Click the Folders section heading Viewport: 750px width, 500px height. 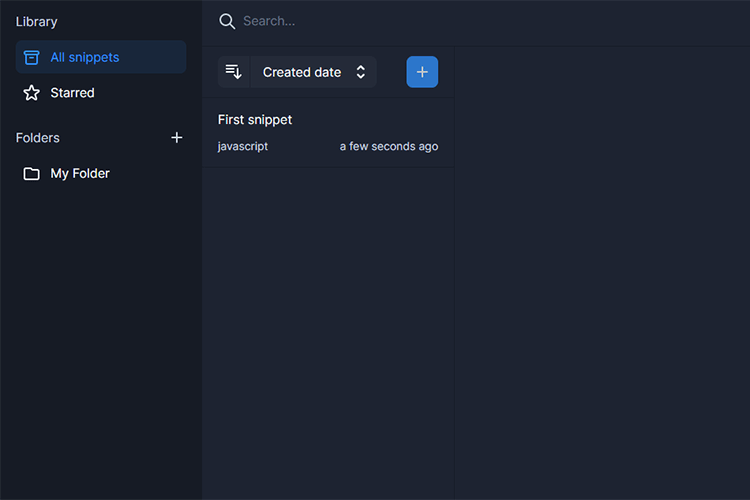pyautogui.click(x=38, y=138)
